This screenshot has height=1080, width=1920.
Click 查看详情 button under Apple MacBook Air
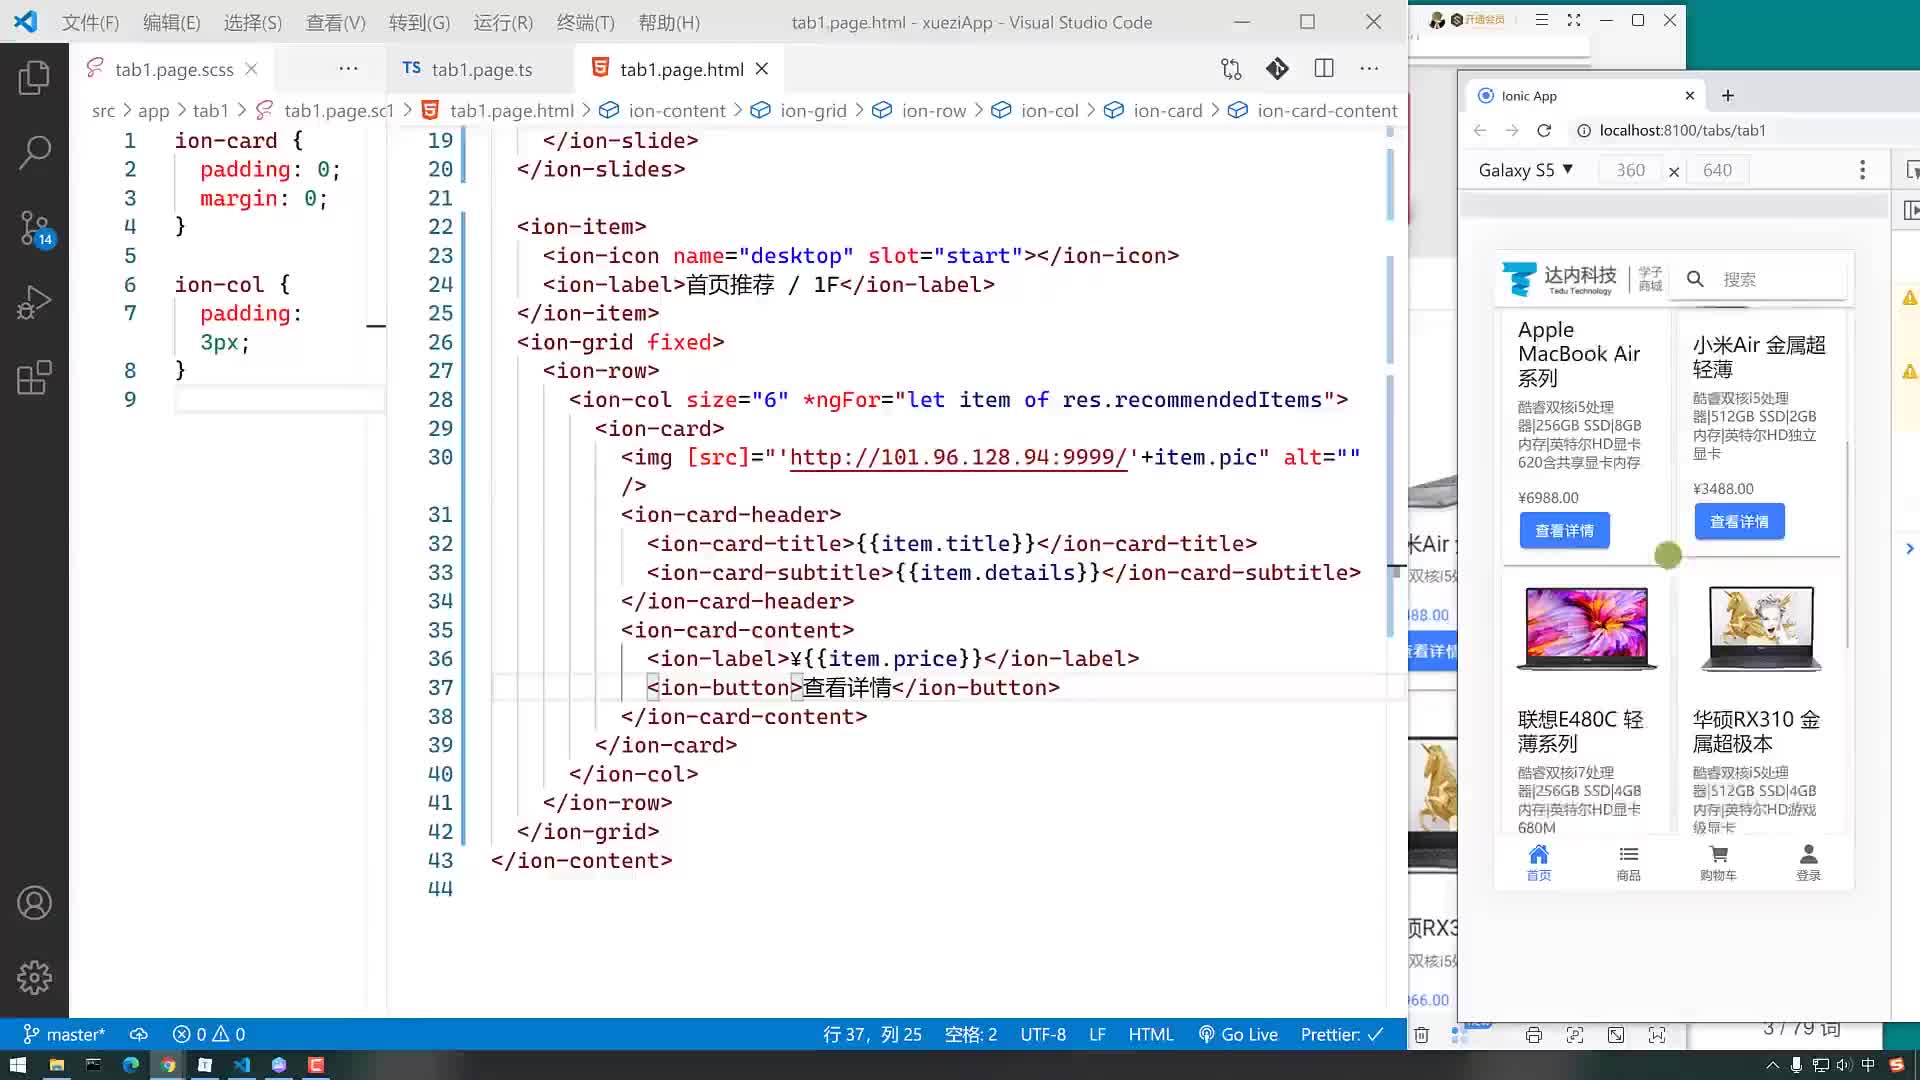pyautogui.click(x=1564, y=531)
